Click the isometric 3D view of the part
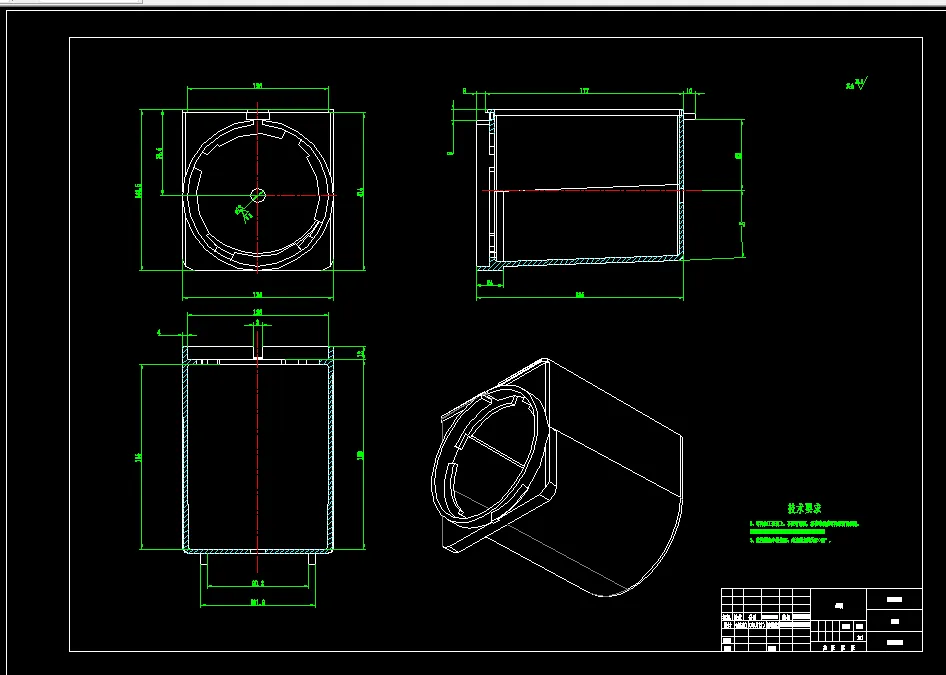This screenshot has width=946, height=675. click(557, 478)
